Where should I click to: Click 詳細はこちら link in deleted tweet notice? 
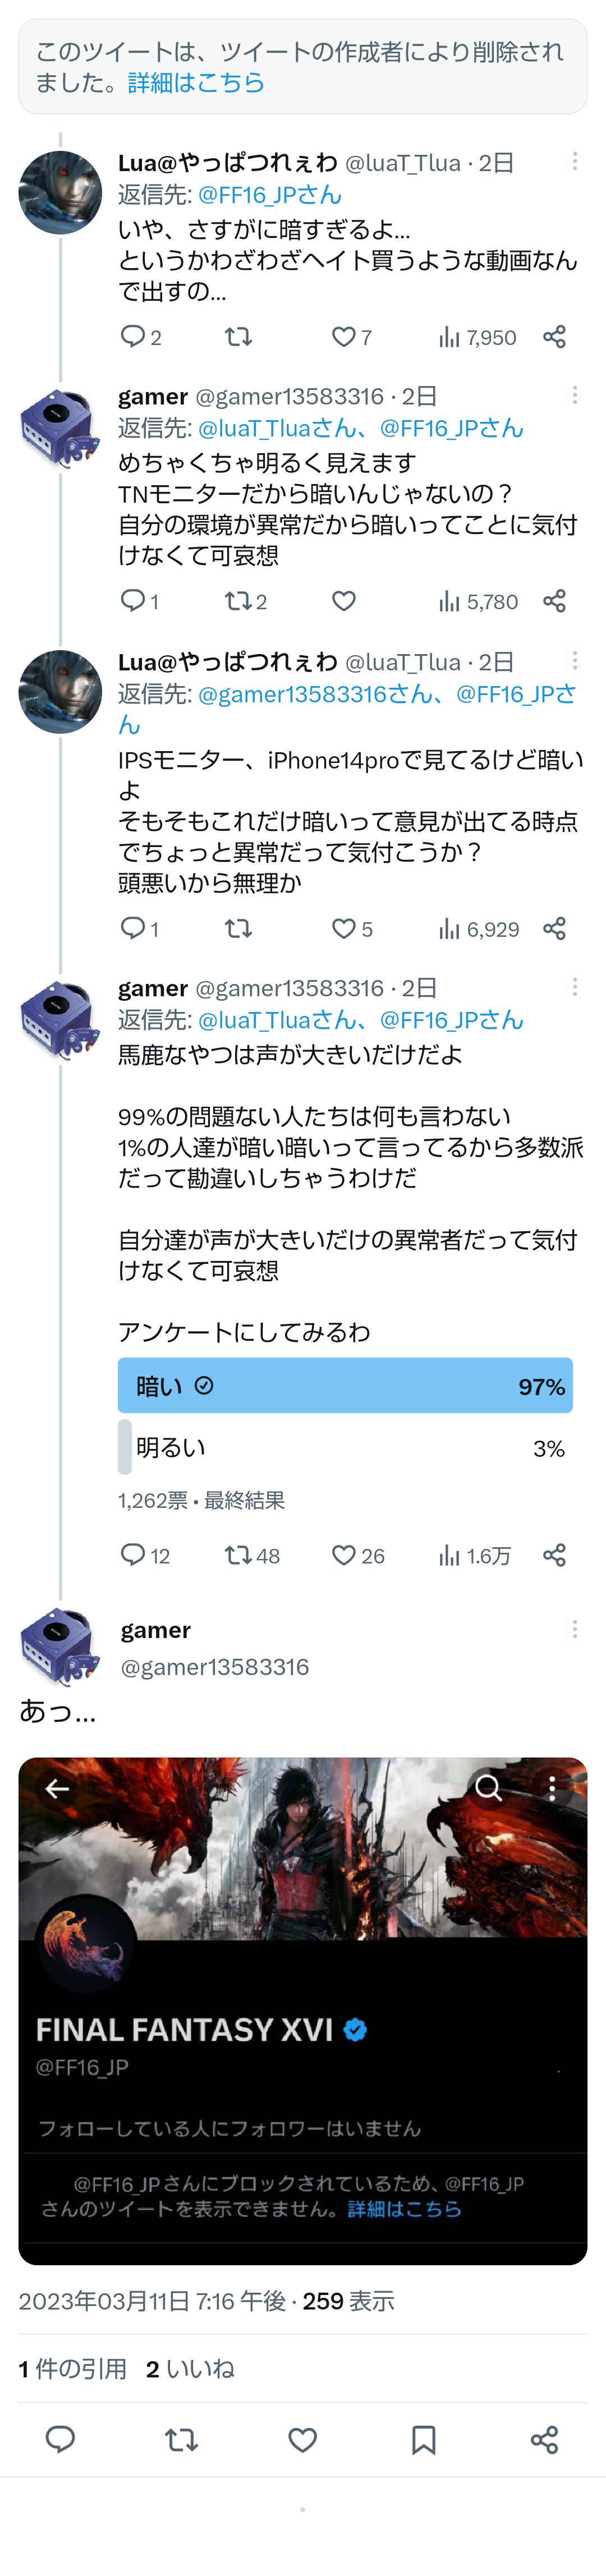click(x=196, y=83)
